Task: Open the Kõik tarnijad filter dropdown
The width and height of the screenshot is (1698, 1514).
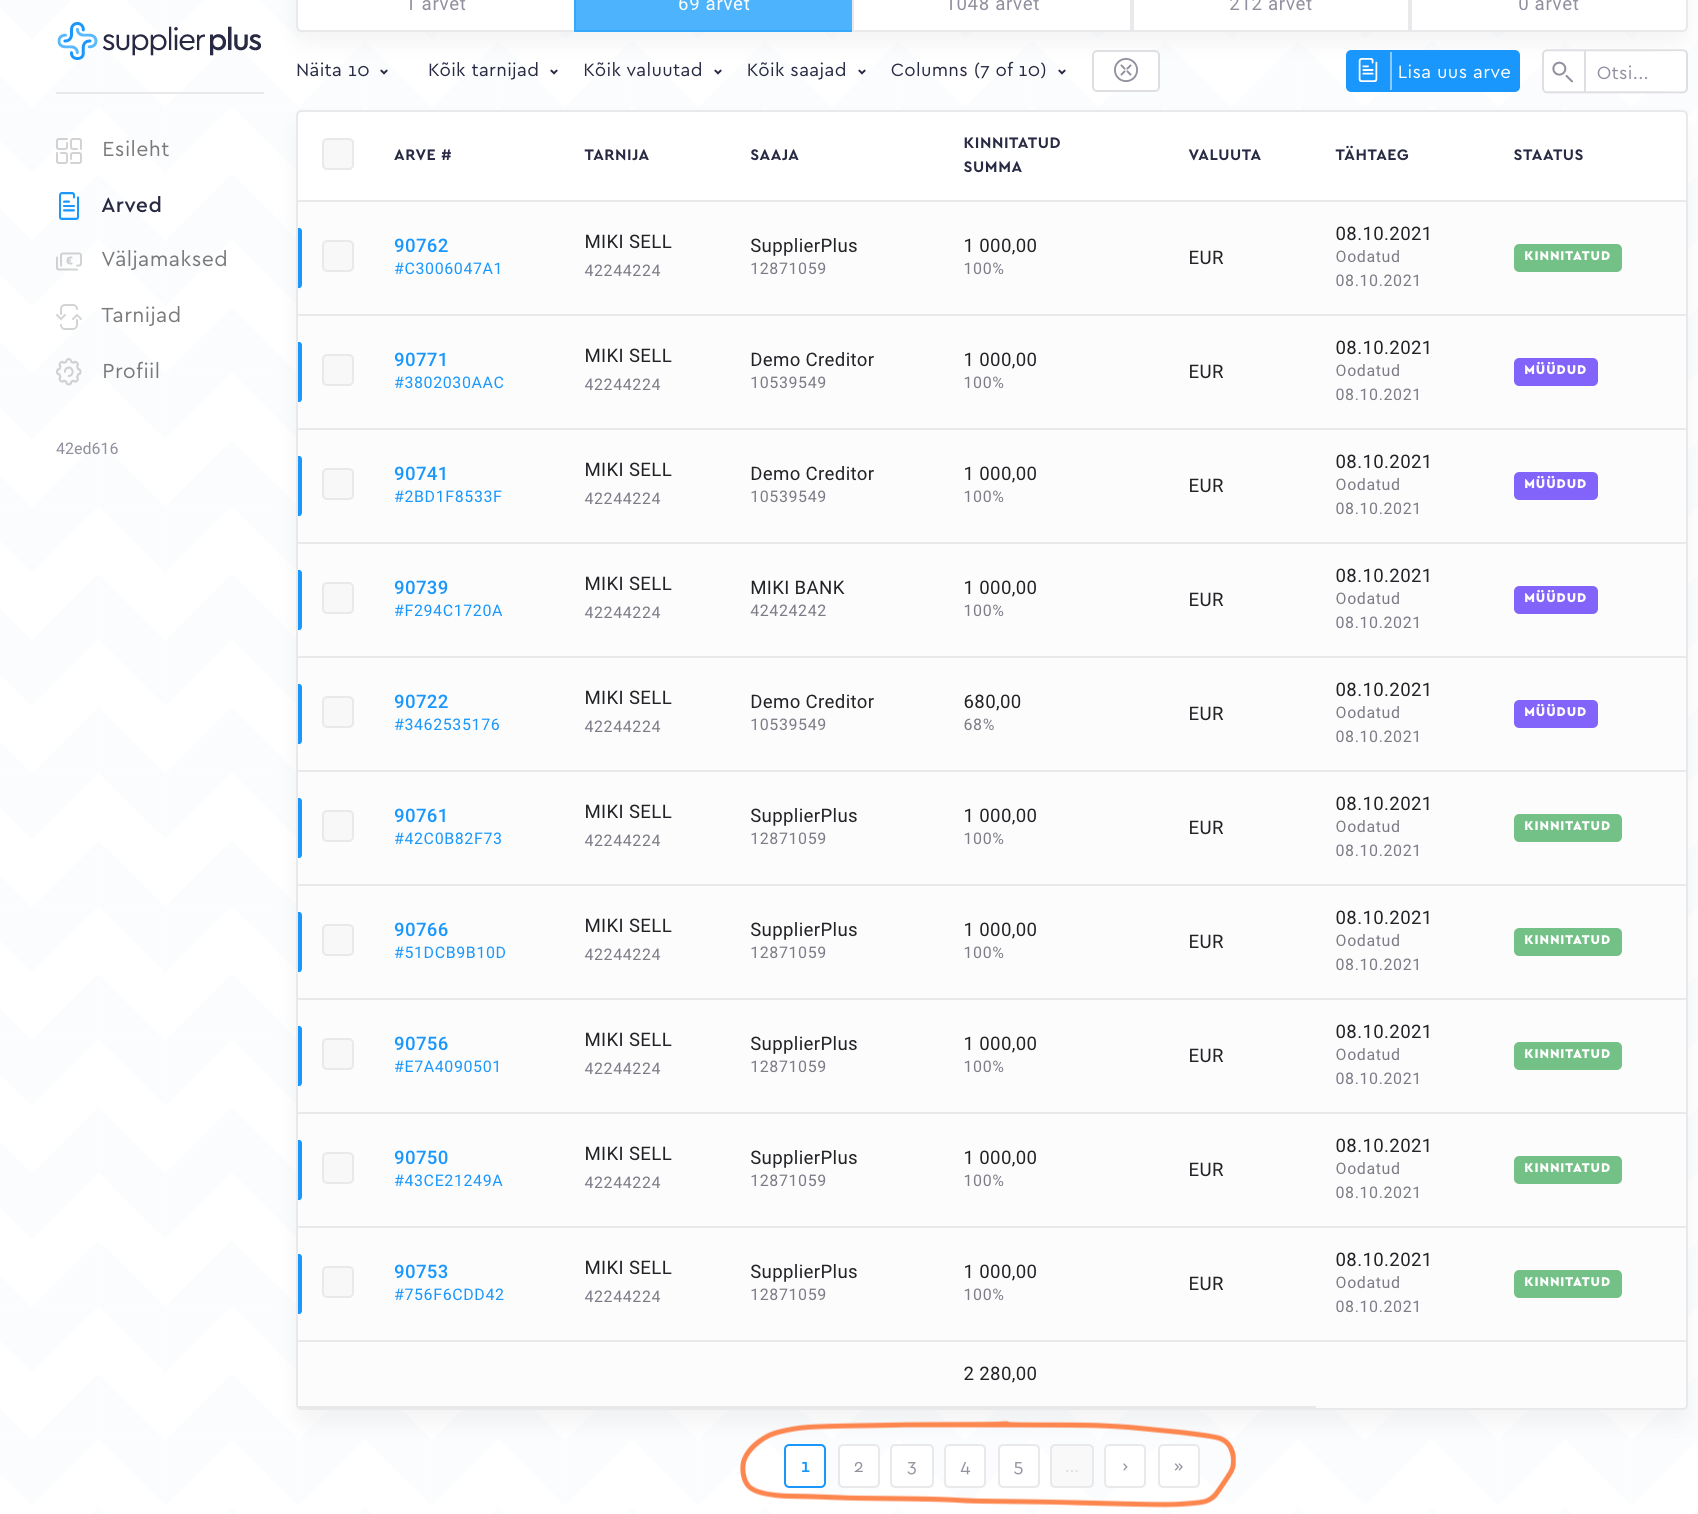Action: point(492,71)
